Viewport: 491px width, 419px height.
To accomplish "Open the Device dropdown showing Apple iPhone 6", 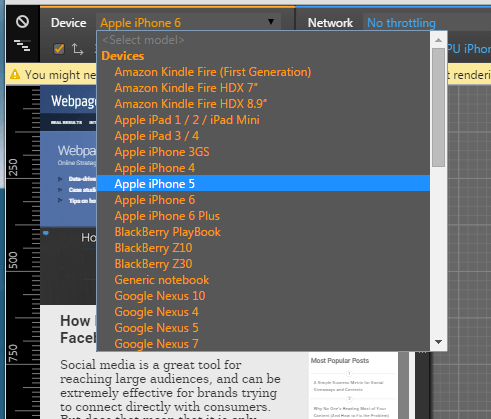I will (x=188, y=23).
